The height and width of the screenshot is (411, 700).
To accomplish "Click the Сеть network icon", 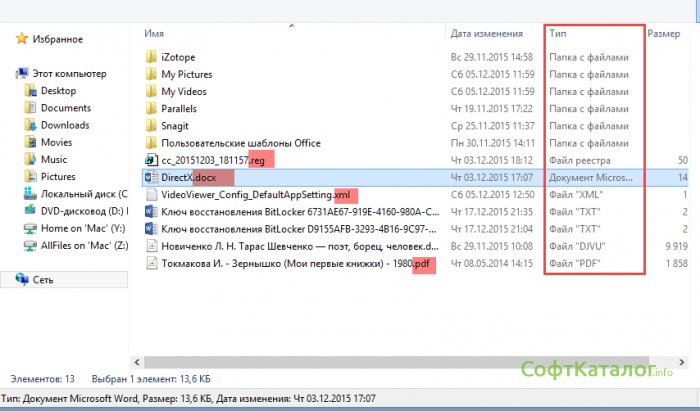I will point(23,280).
